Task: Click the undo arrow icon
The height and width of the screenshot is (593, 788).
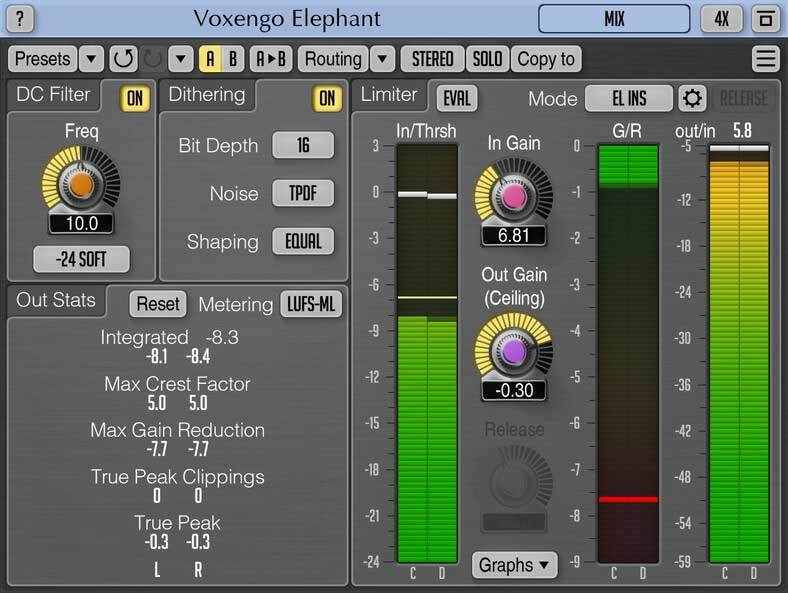Action: [x=123, y=59]
